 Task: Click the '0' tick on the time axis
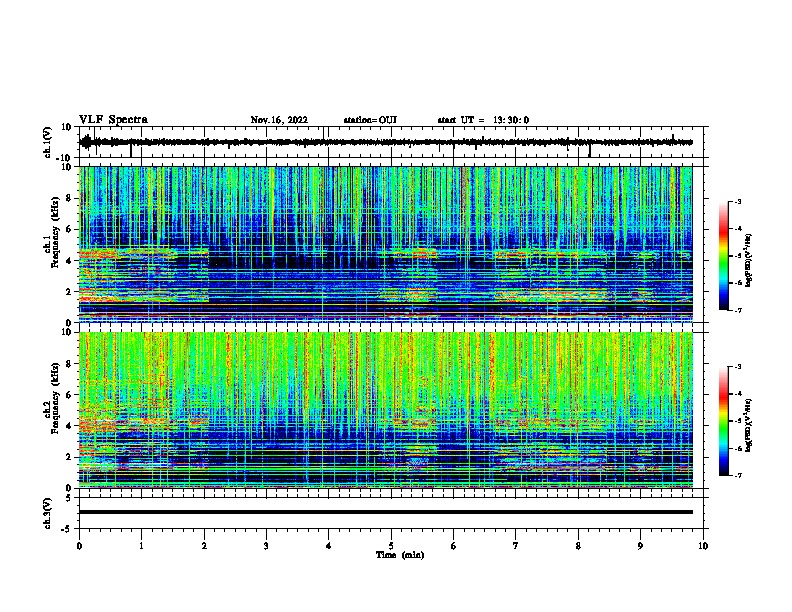[79, 546]
